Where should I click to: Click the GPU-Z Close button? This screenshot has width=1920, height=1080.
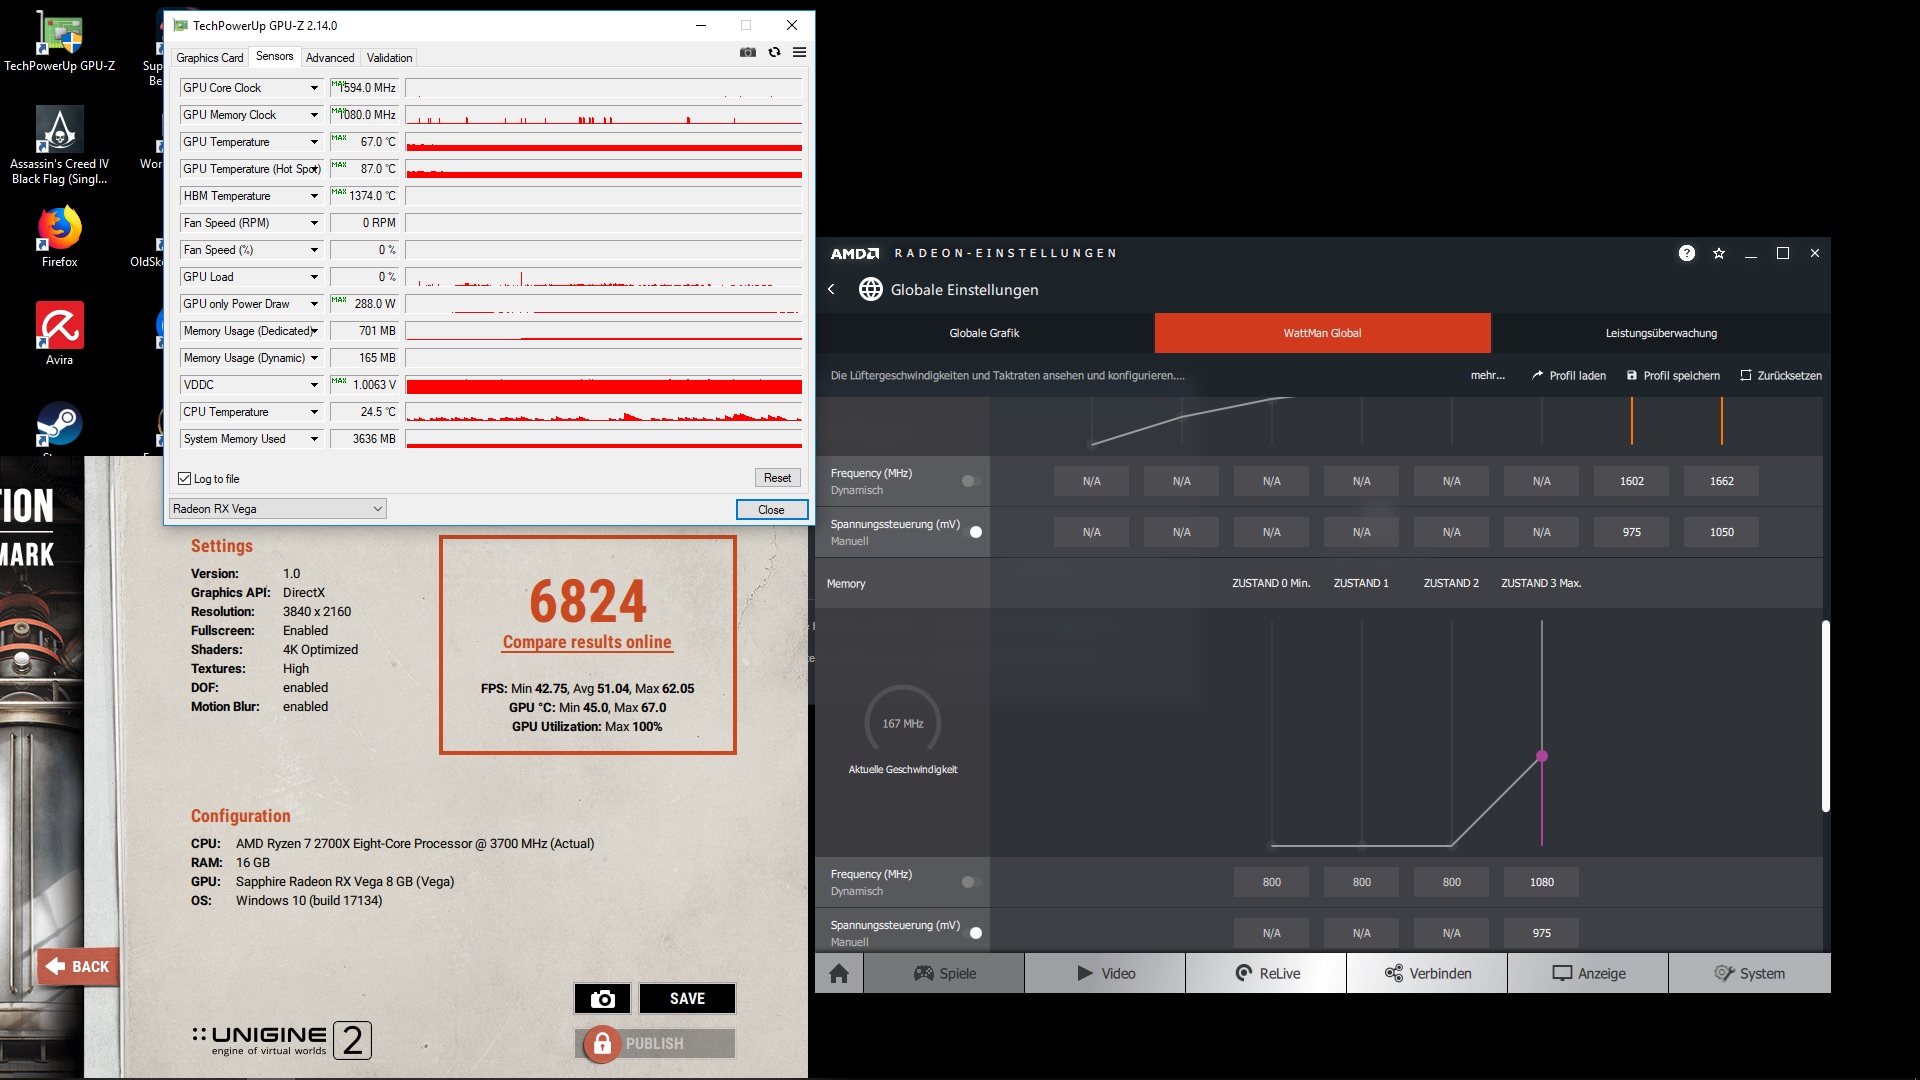(x=771, y=510)
